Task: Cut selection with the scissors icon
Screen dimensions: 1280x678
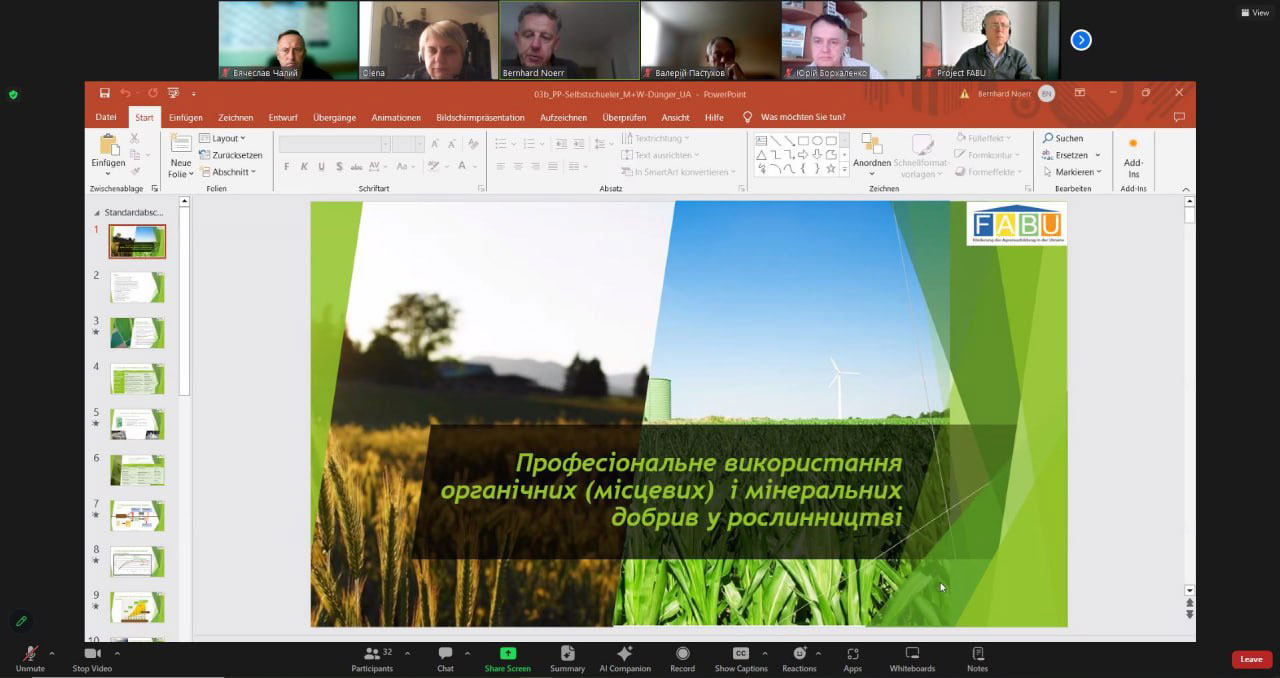Action: coord(135,139)
